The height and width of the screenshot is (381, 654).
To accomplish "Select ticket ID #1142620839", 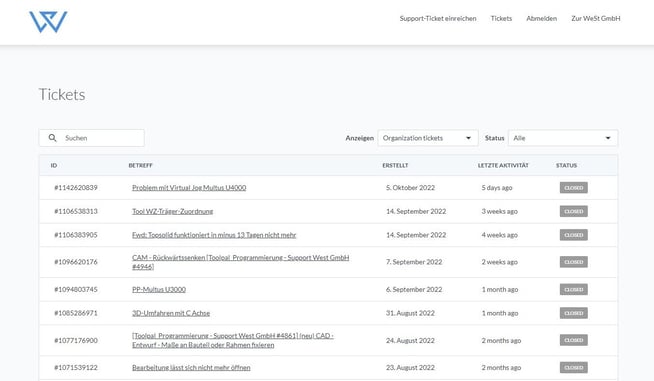I will (x=76, y=188).
